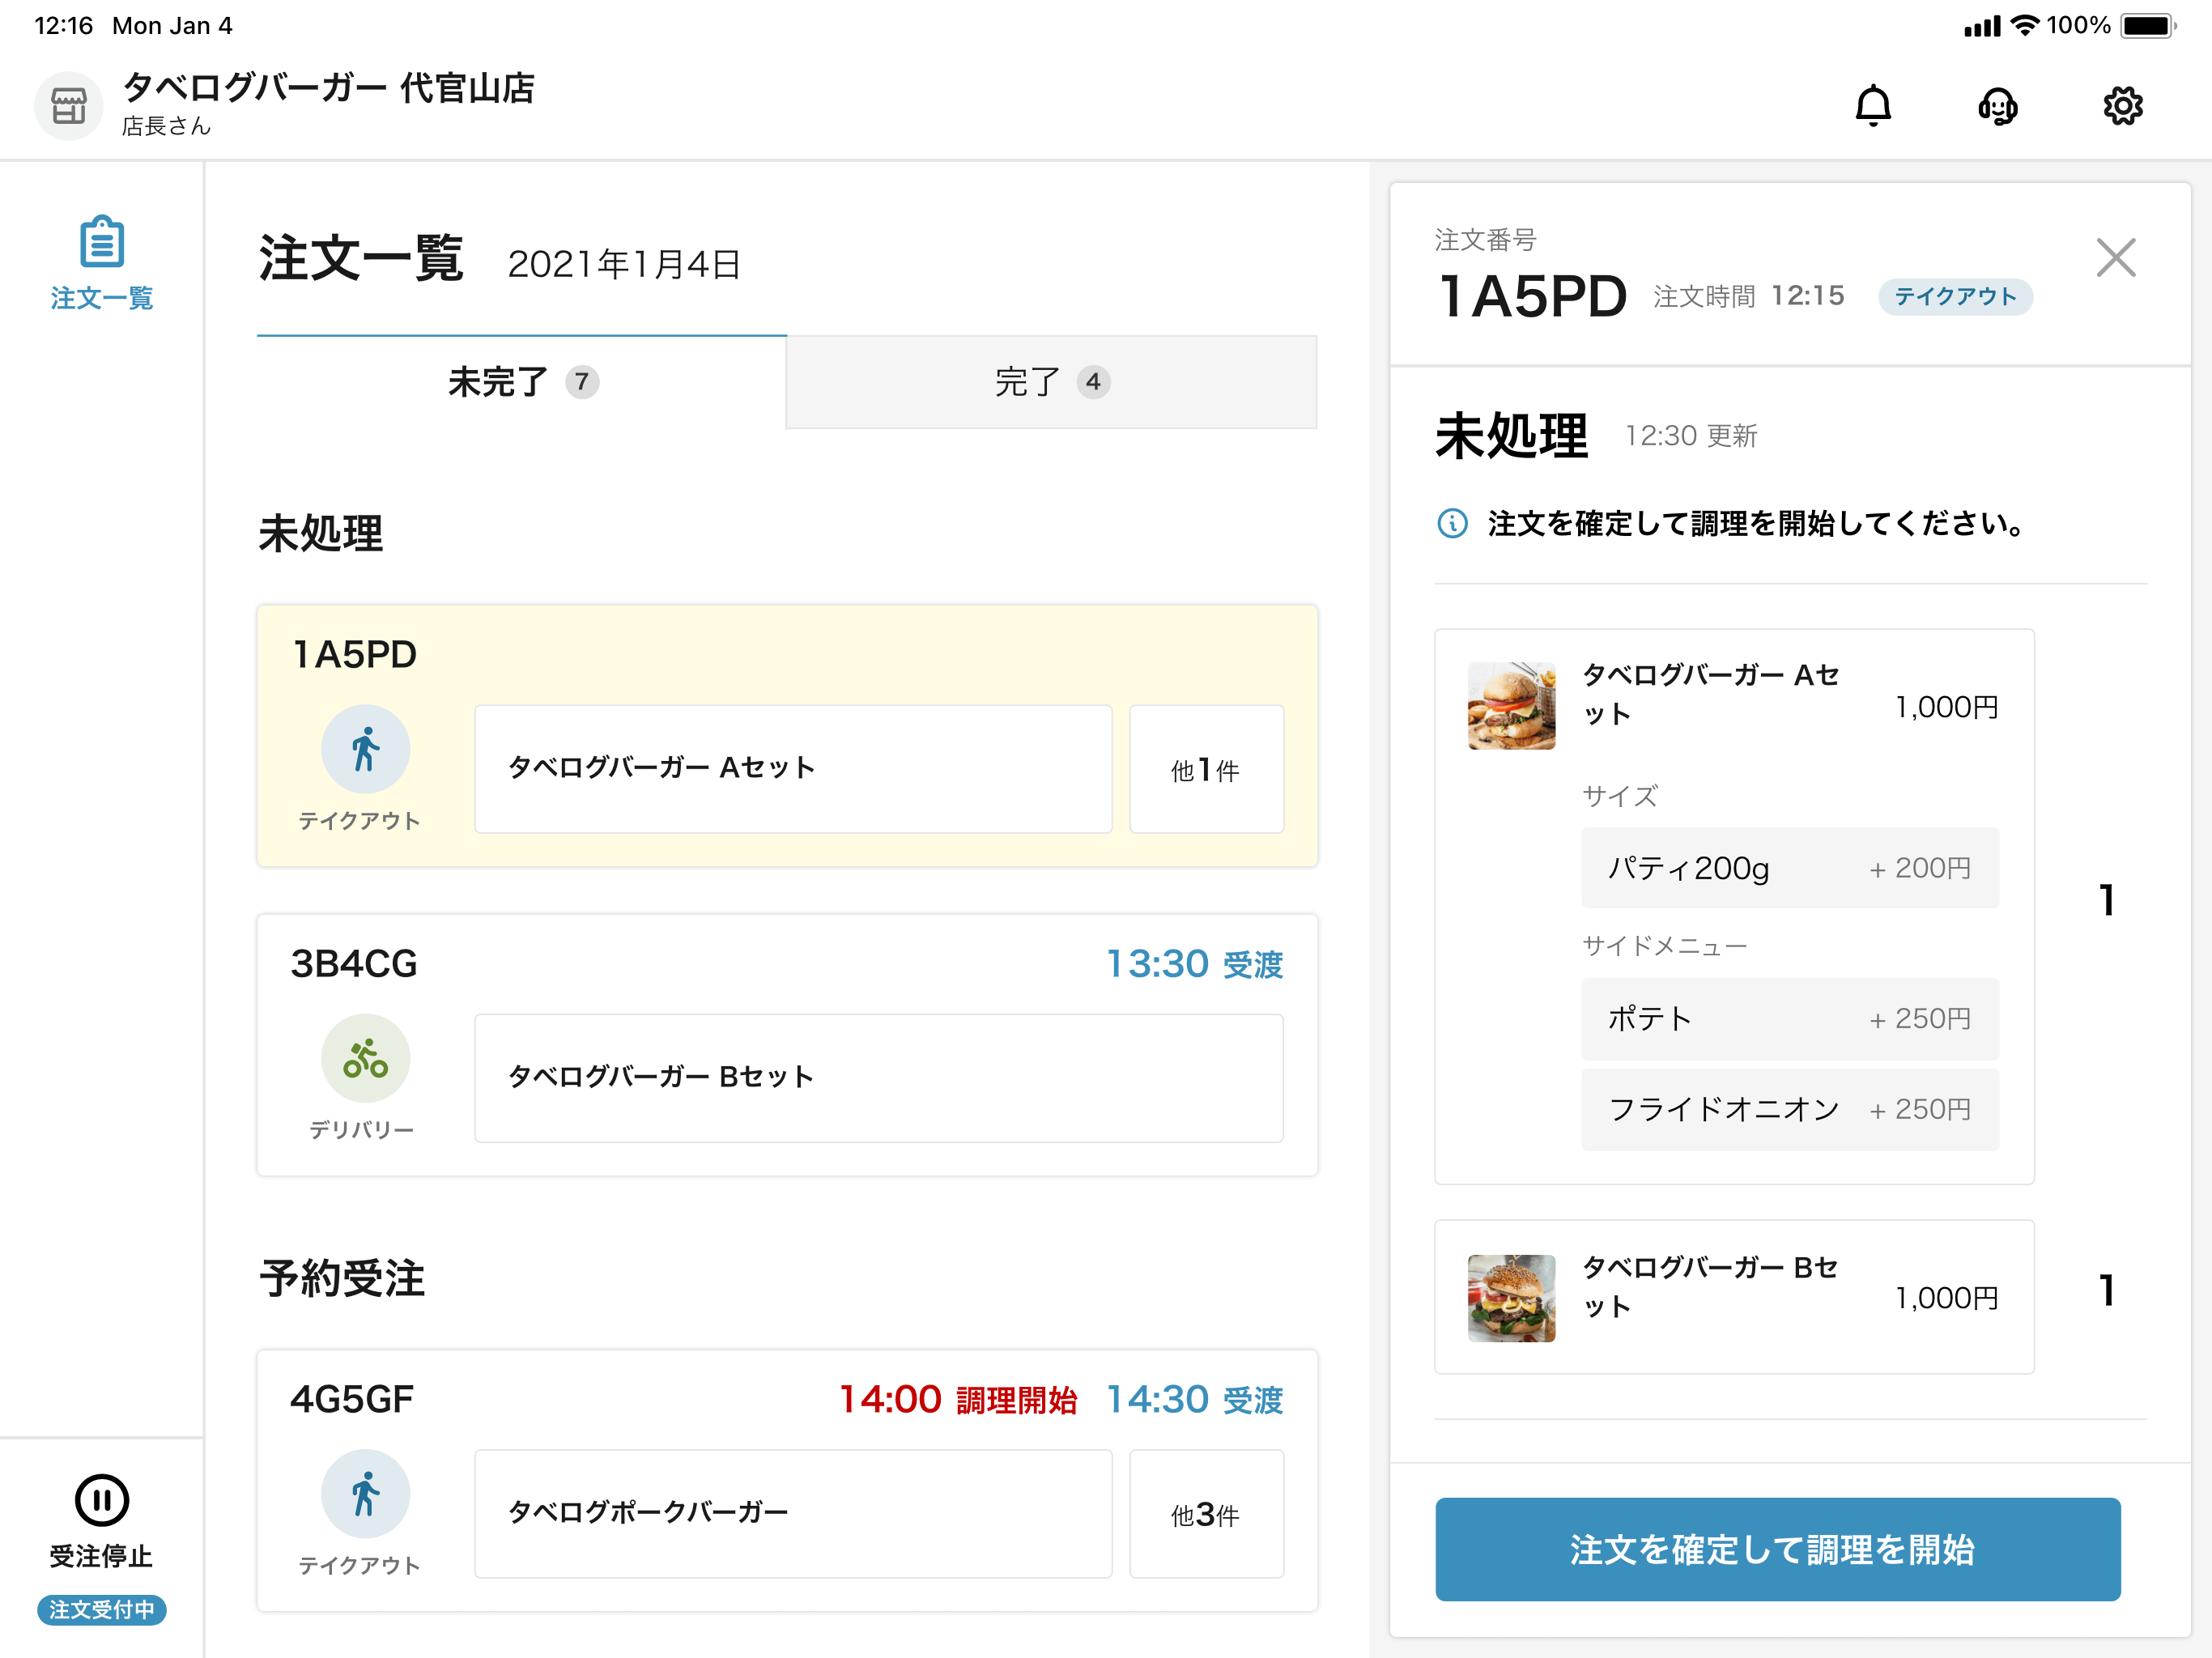Image resolution: width=2212 pixels, height=1658 pixels.
Task: Open the settings gear
Action: [x=2124, y=105]
